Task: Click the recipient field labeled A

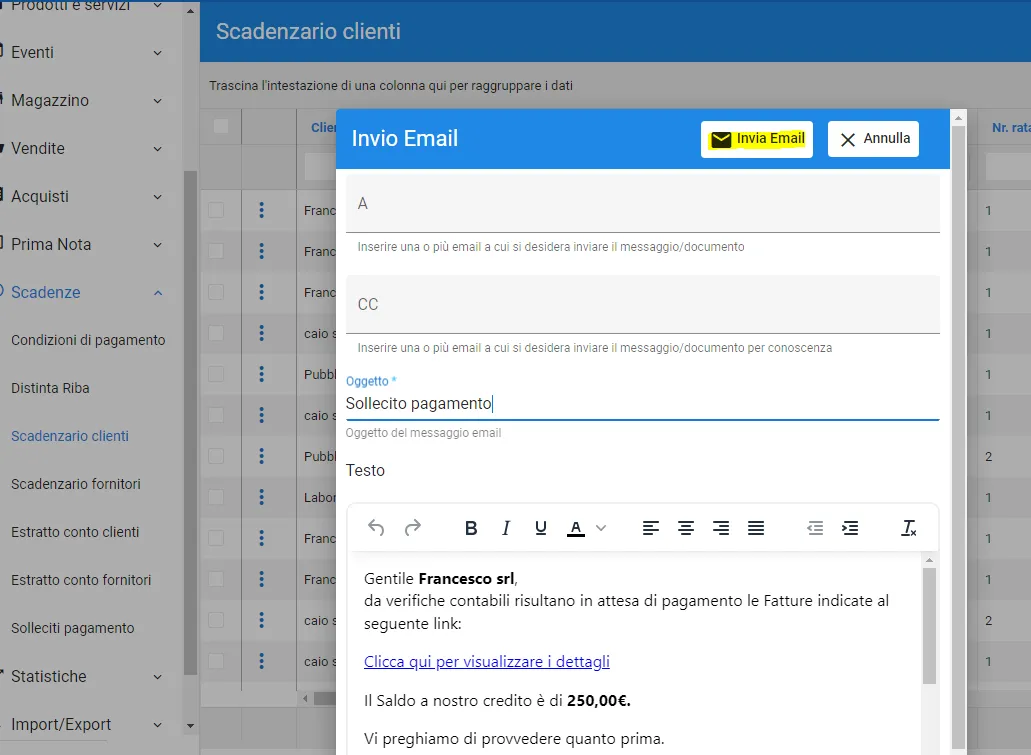Action: click(642, 204)
